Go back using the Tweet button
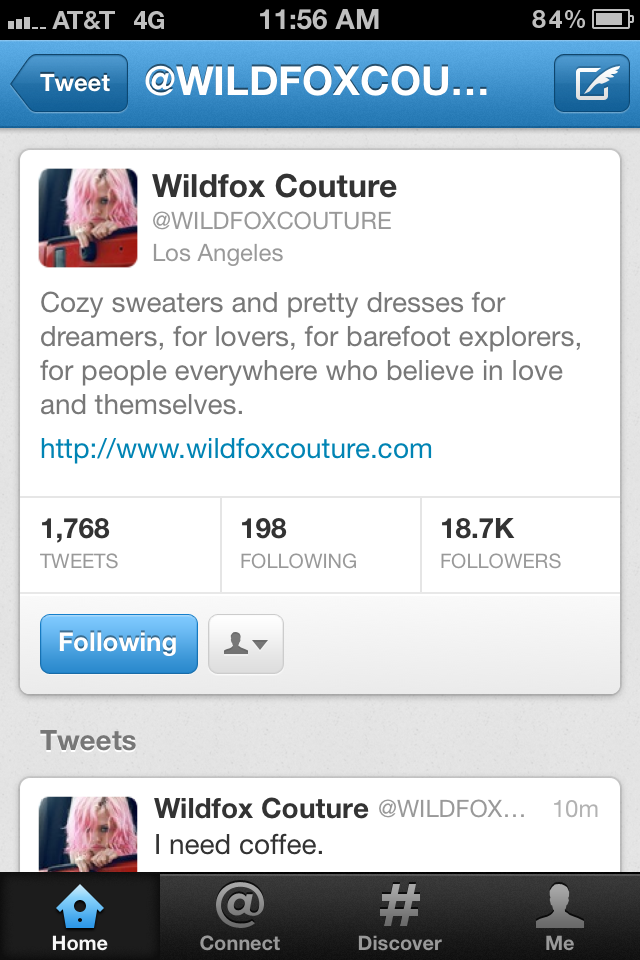This screenshot has width=640, height=960. coord(70,83)
